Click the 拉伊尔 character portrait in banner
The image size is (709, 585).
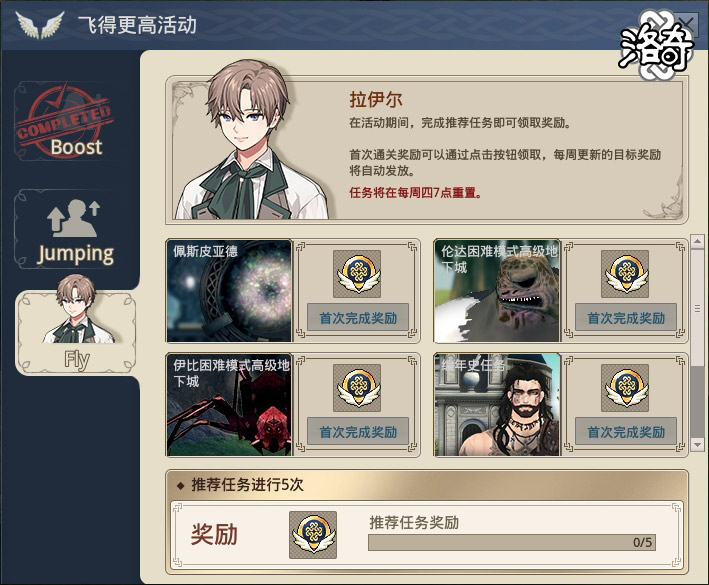253,140
